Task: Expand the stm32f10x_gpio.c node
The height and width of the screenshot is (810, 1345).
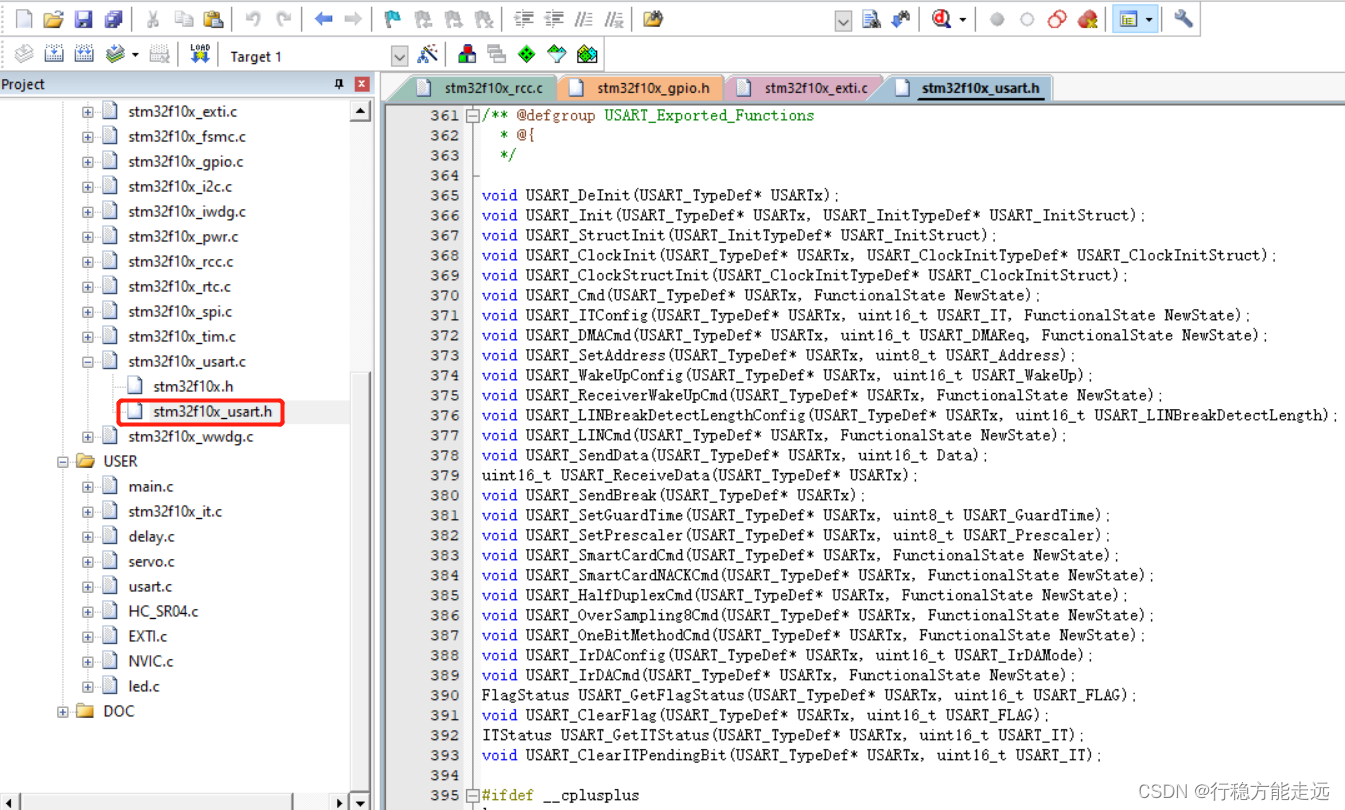Action: coord(88,162)
